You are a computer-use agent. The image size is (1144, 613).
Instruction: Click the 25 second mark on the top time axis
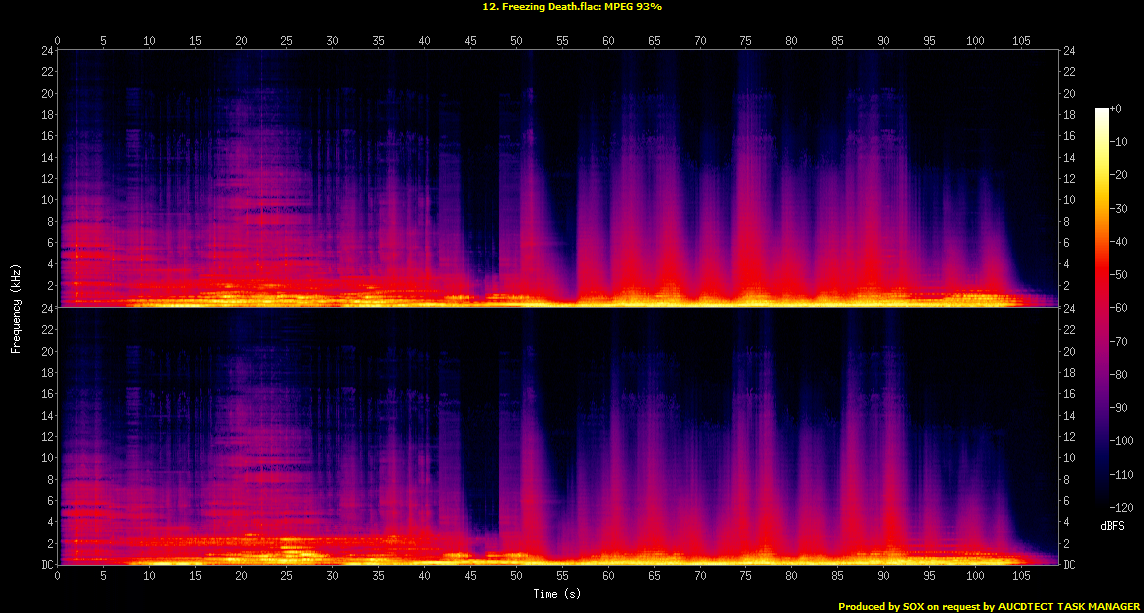[x=287, y=40]
